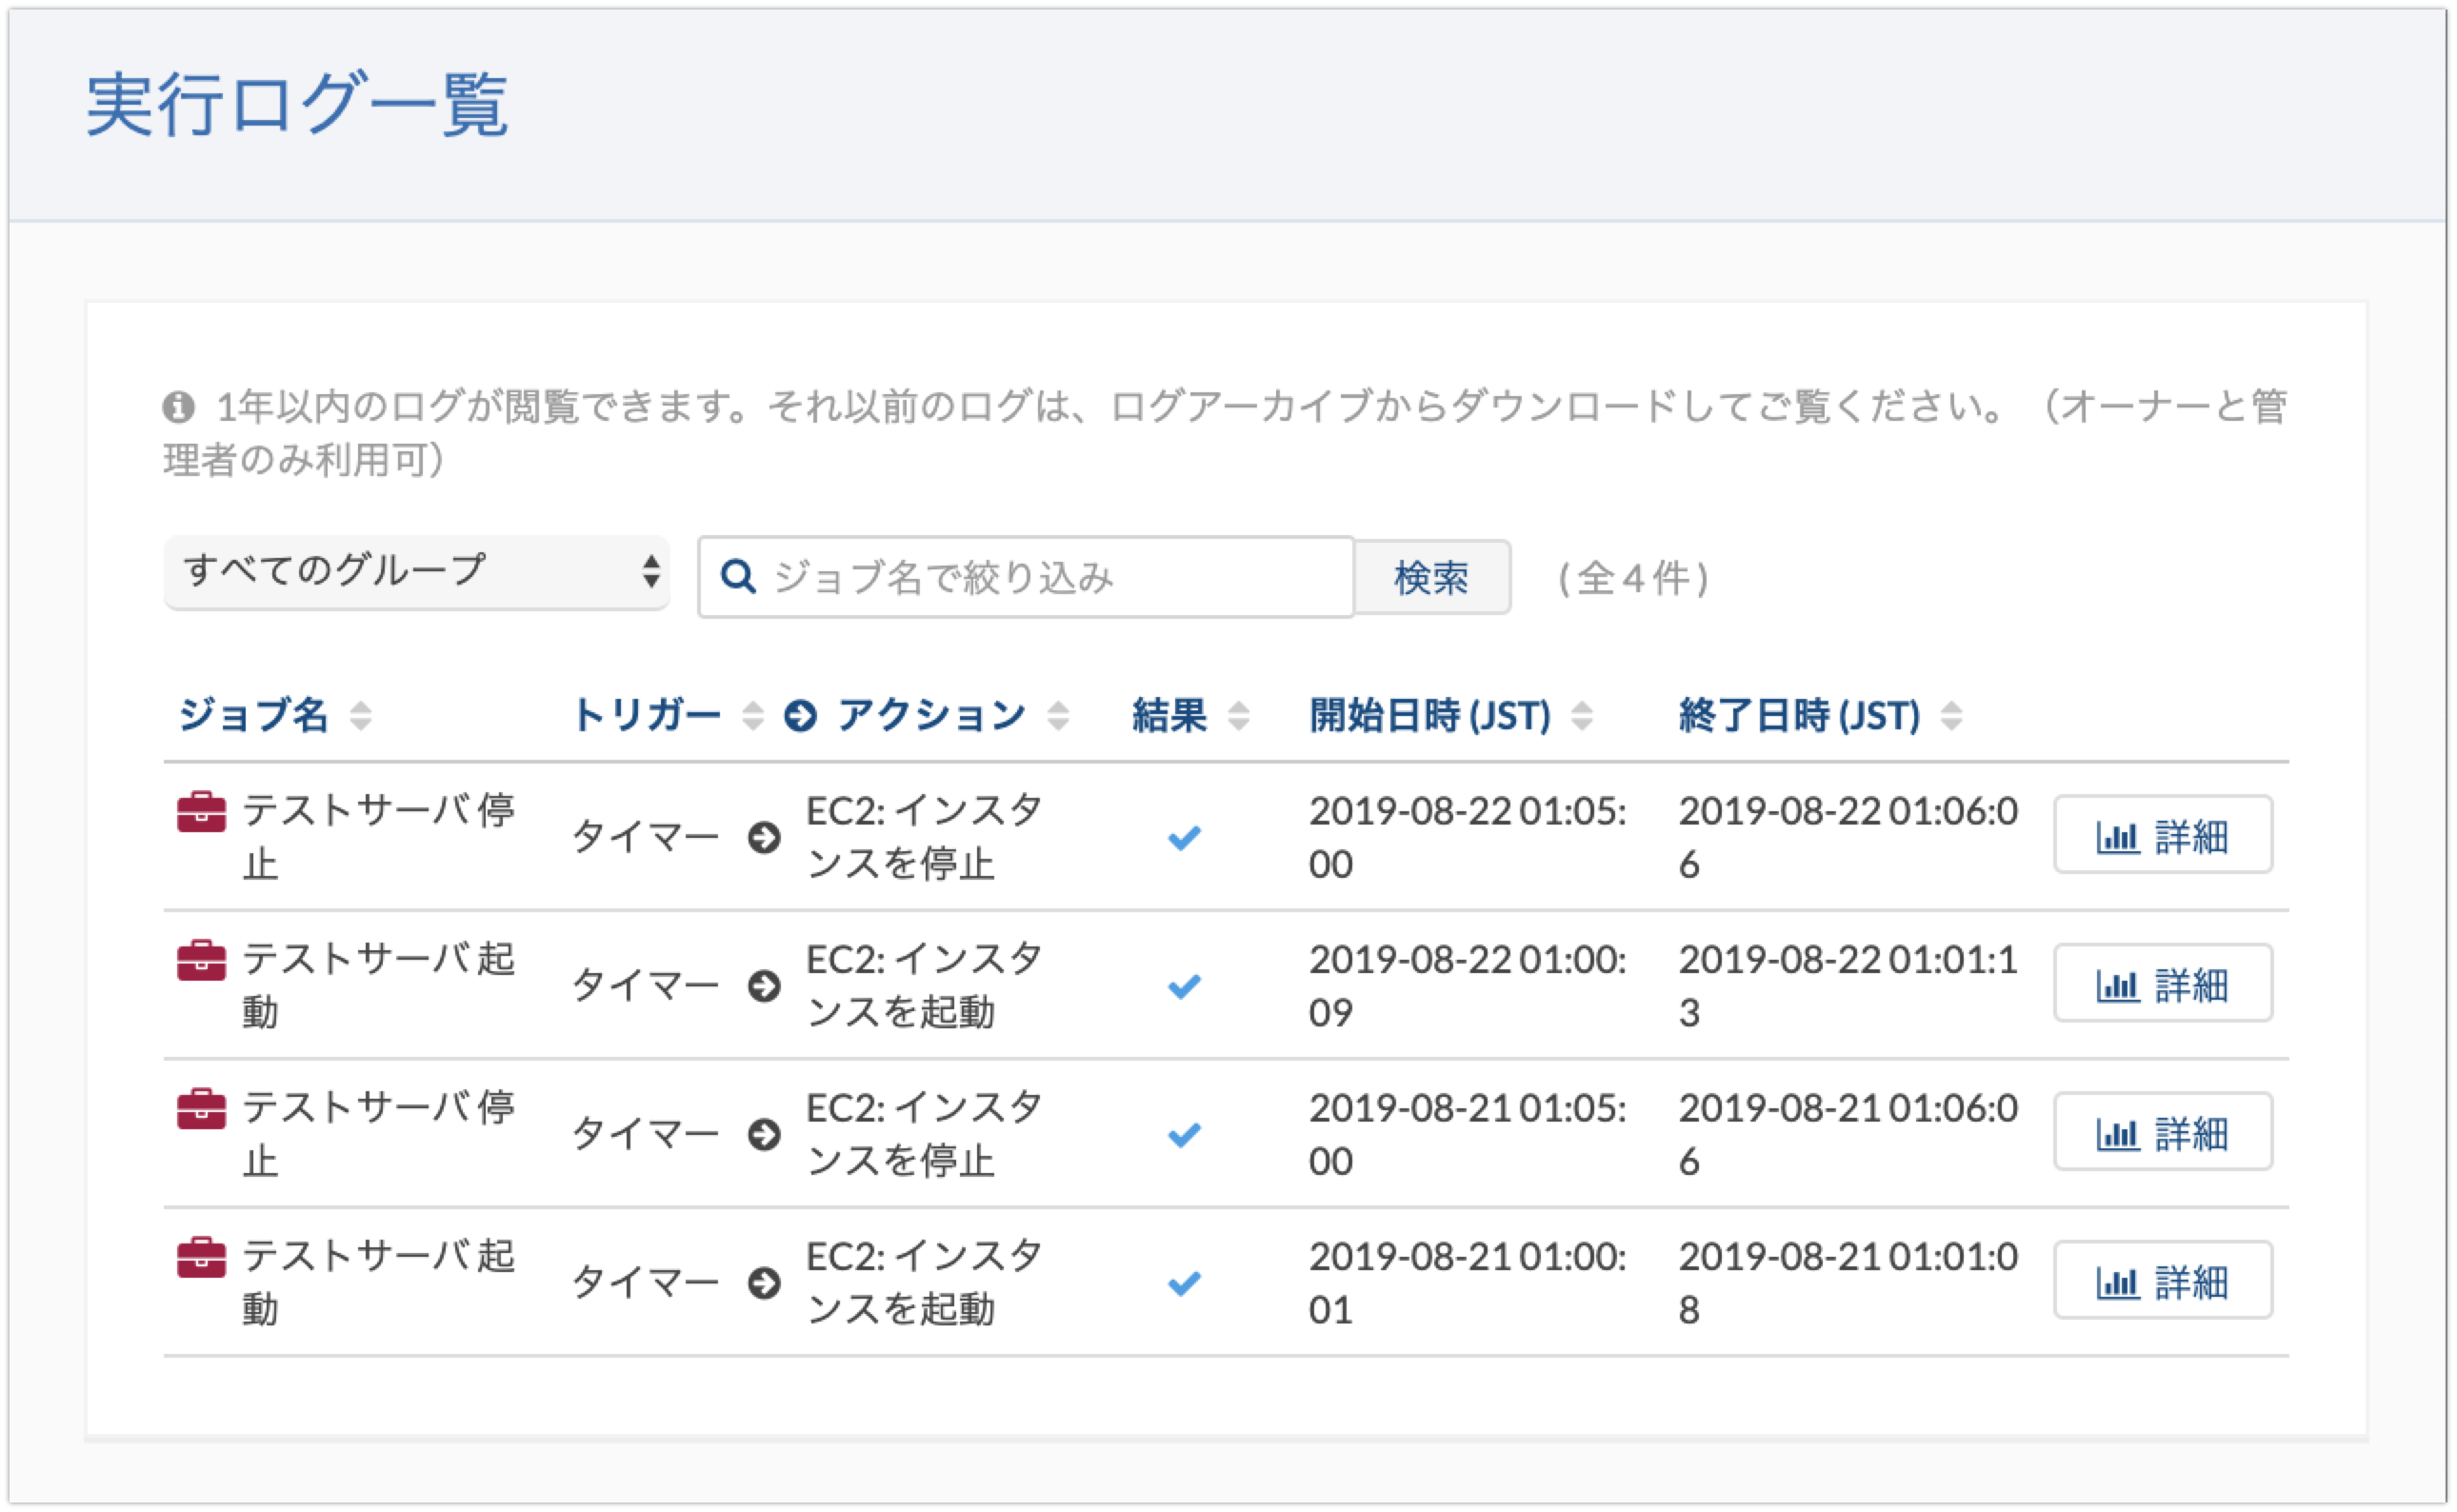
Task: Click result checkmark for 2019-08-22 01:00:09 row
Action: 1184,987
